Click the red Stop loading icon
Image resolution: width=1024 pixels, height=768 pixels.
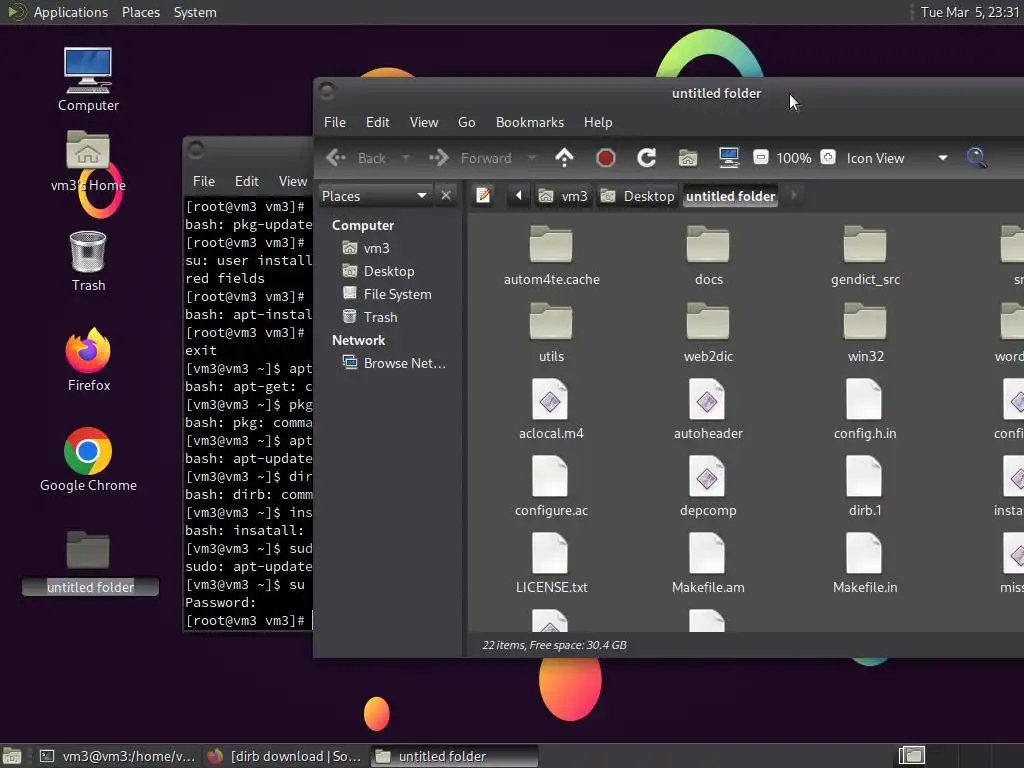[x=605, y=158]
